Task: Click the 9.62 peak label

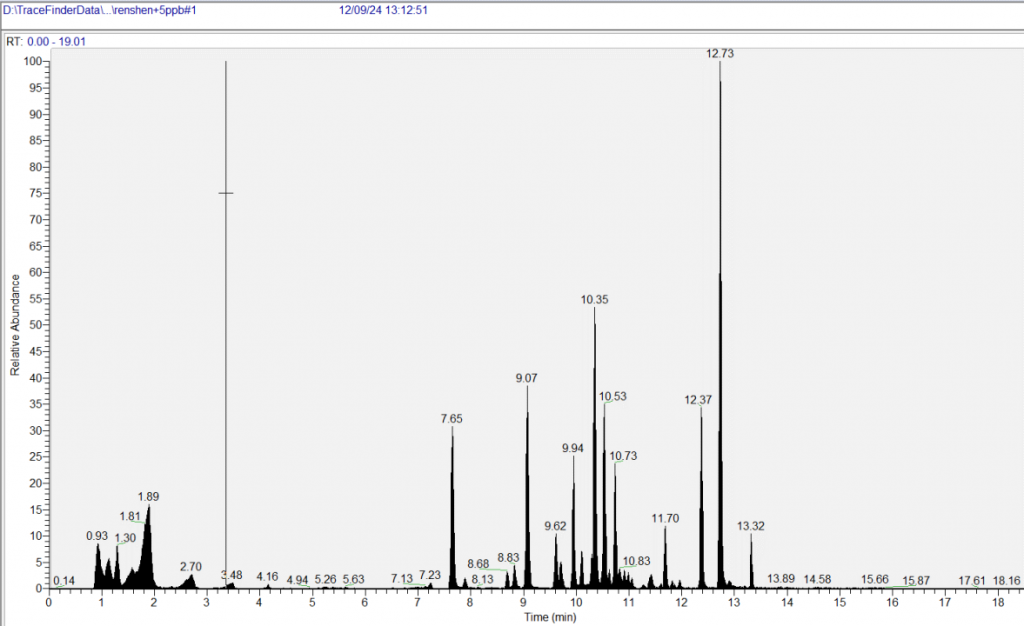Action: (x=556, y=526)
